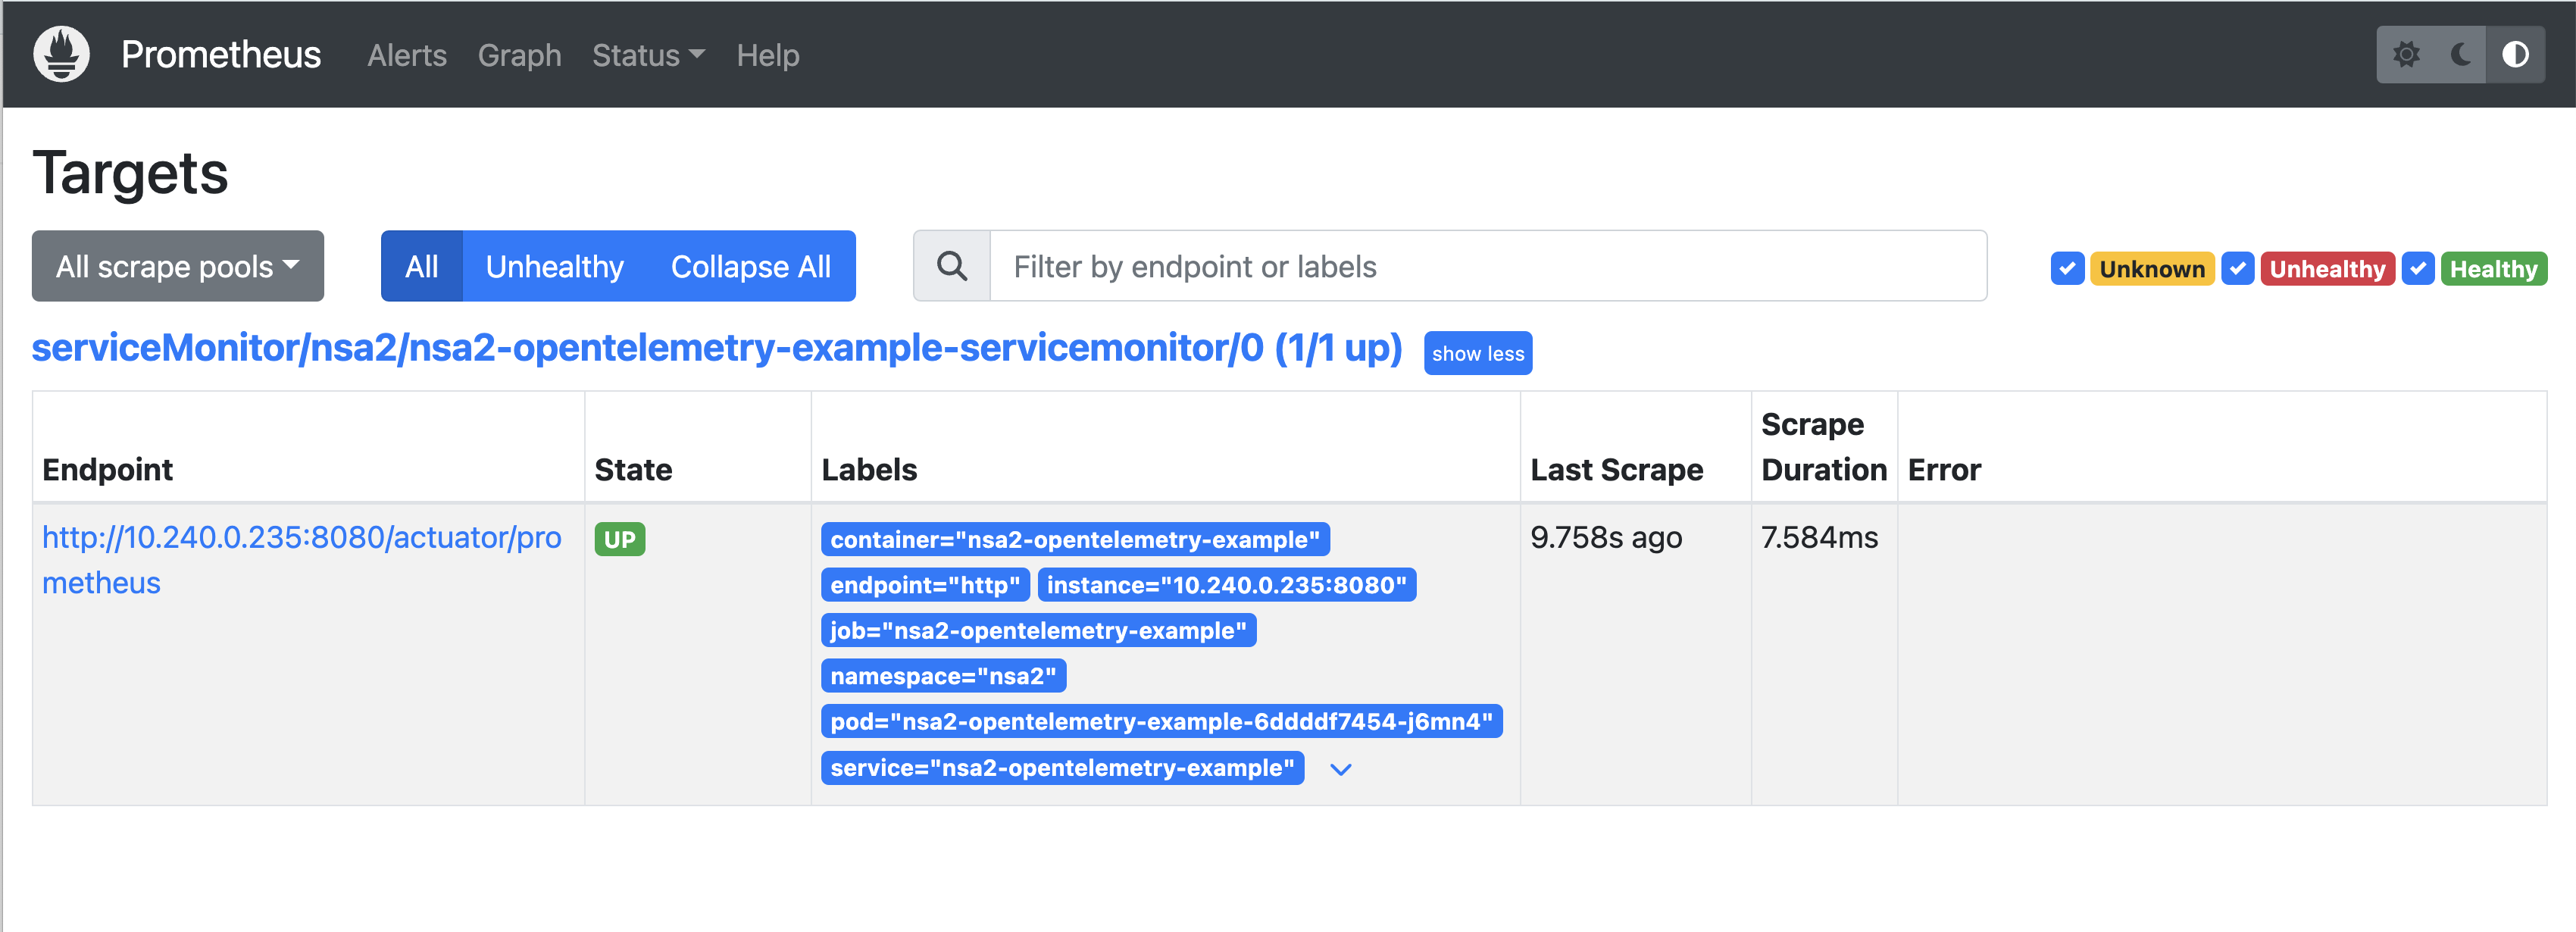Click the search magnifier icon

coord(952,266)
